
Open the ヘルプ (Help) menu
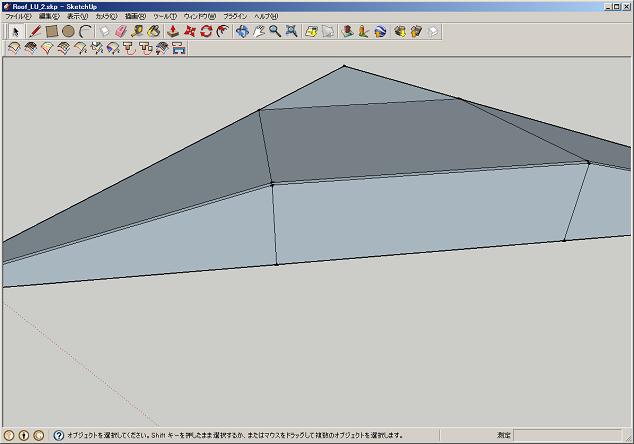coord(266,17)
